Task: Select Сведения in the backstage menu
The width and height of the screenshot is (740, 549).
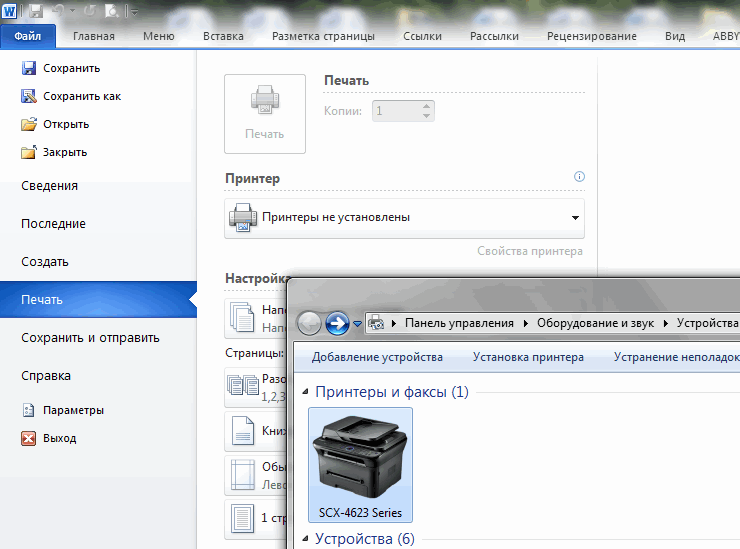Action: pyautogui.click(x=49, y=186)
